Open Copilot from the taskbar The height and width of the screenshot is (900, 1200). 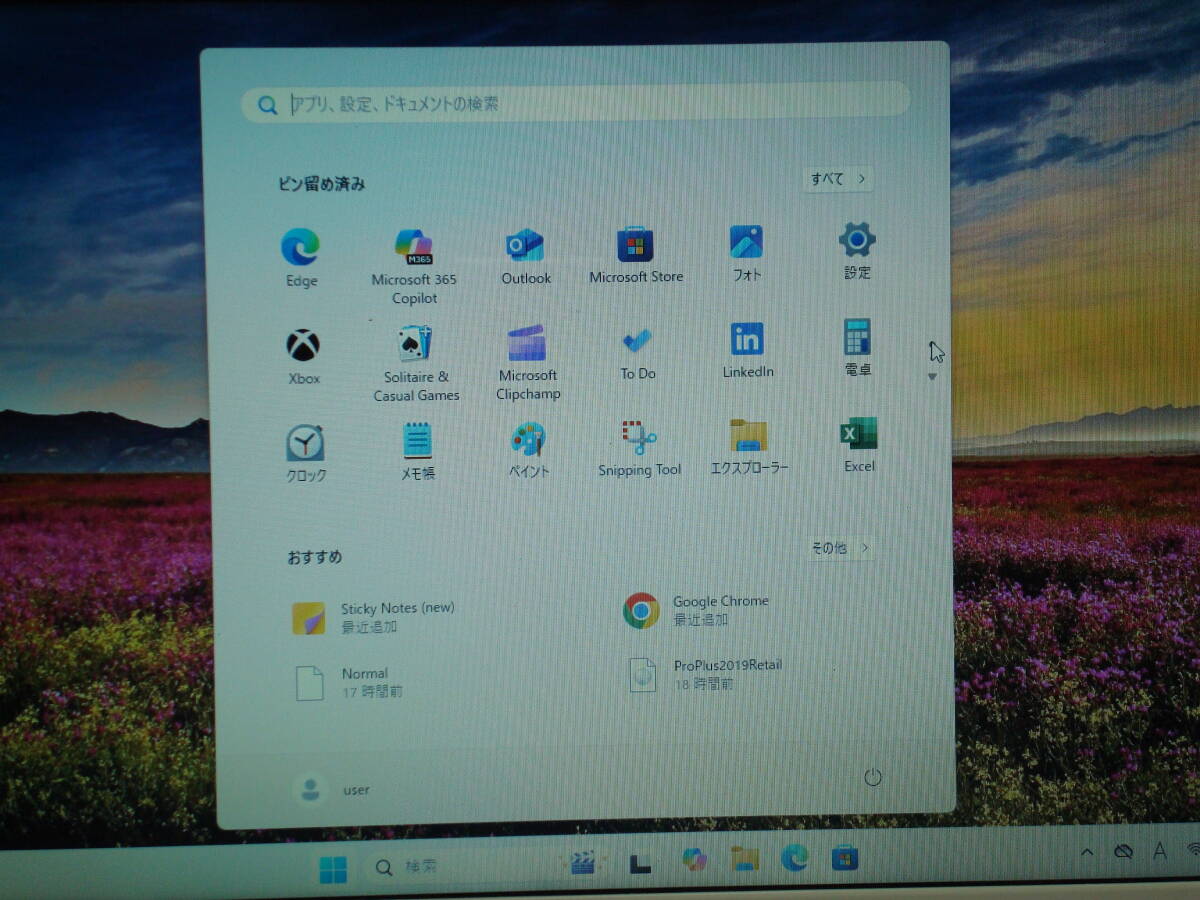click(x=694, y=860)
